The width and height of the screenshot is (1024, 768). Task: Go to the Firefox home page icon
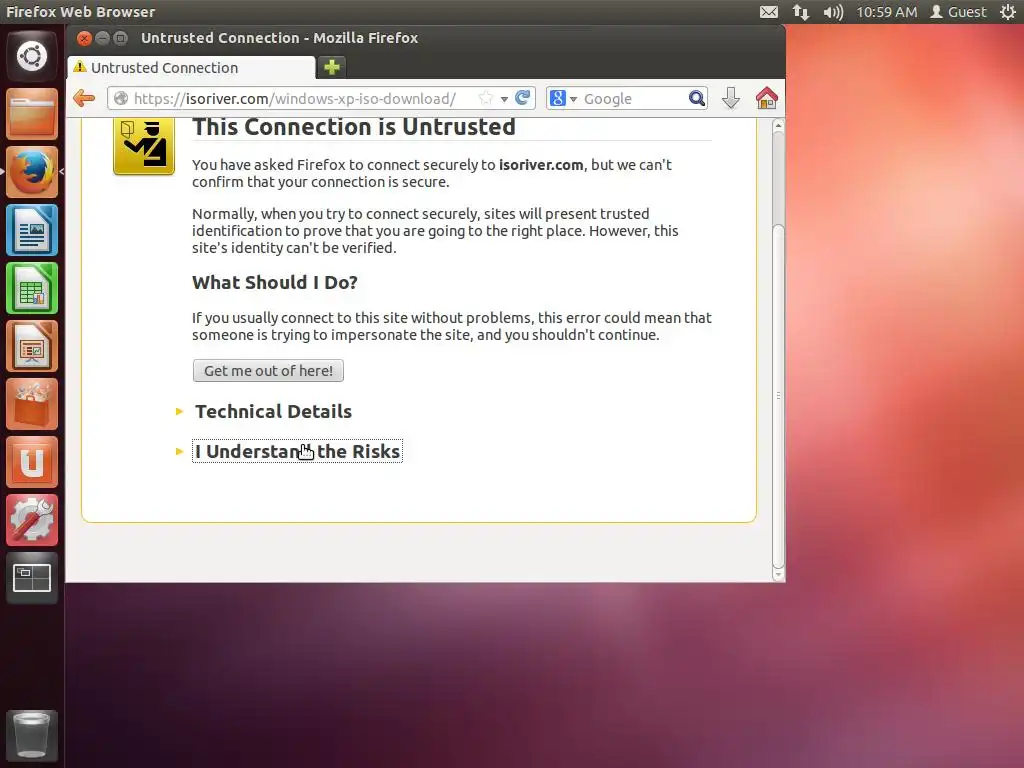click(767, 99)
